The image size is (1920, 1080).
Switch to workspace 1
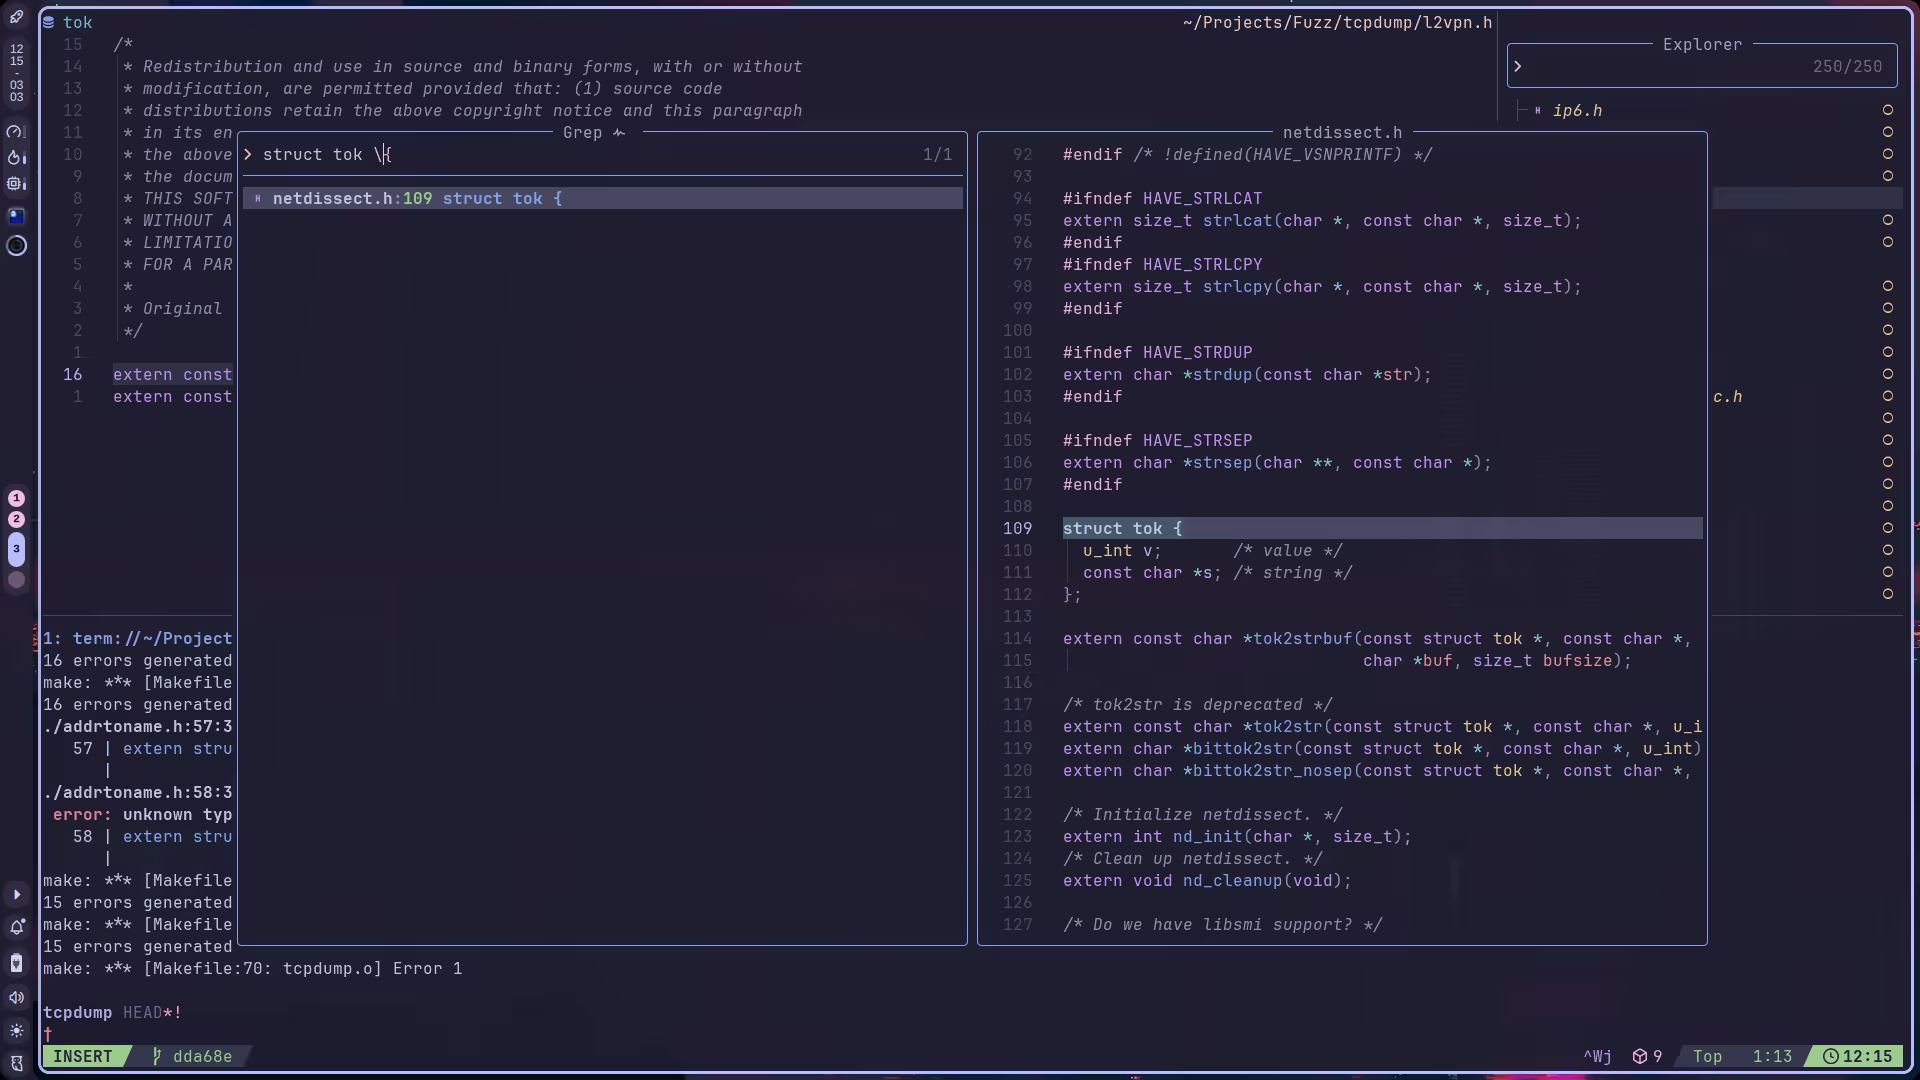click(16, 498)
